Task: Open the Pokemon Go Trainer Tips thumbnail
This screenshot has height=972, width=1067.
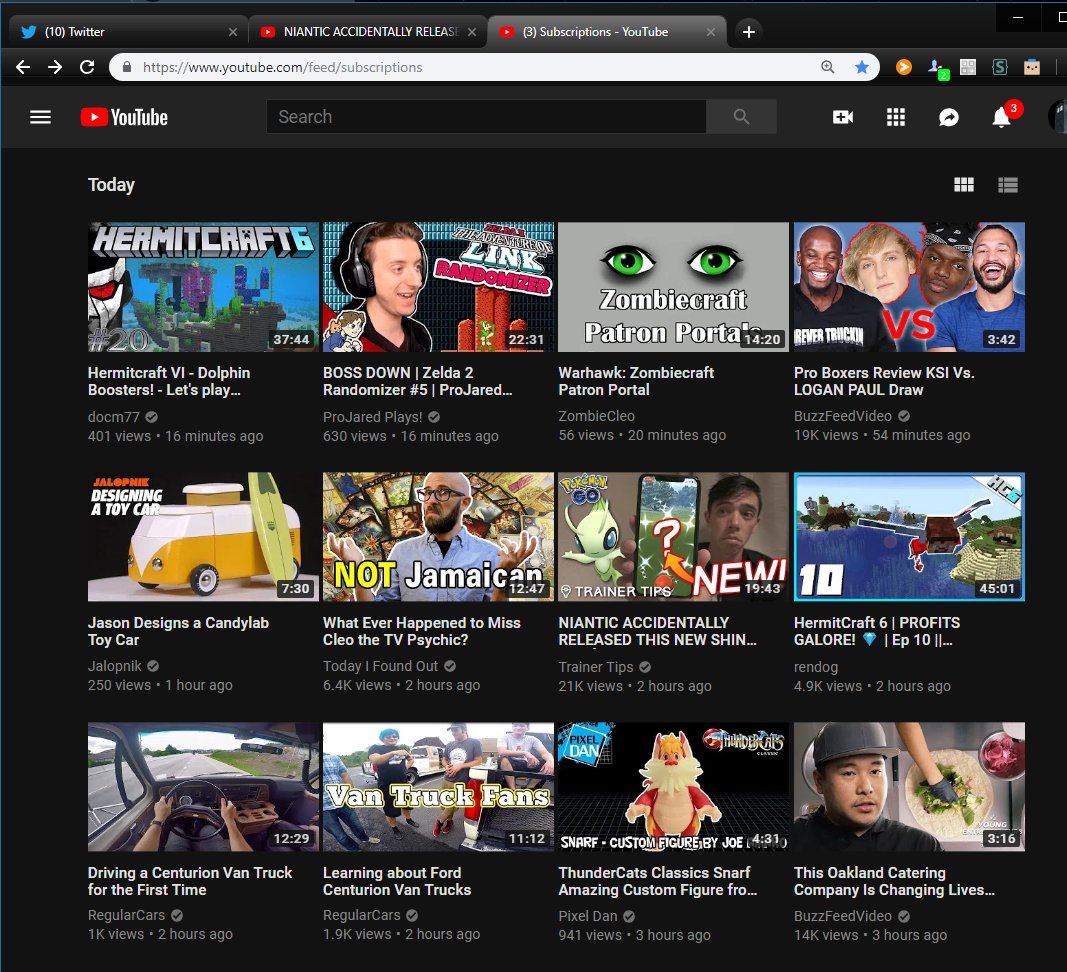Action: click(x=673, y=536)
